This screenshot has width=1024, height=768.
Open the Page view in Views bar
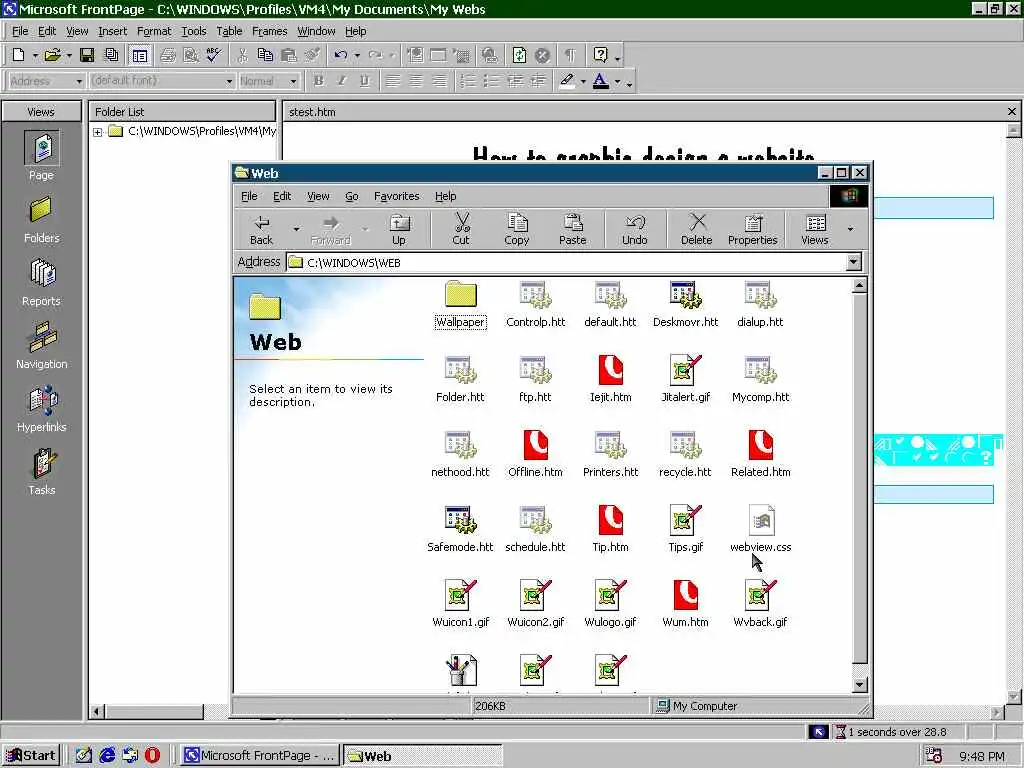[41, 155]
